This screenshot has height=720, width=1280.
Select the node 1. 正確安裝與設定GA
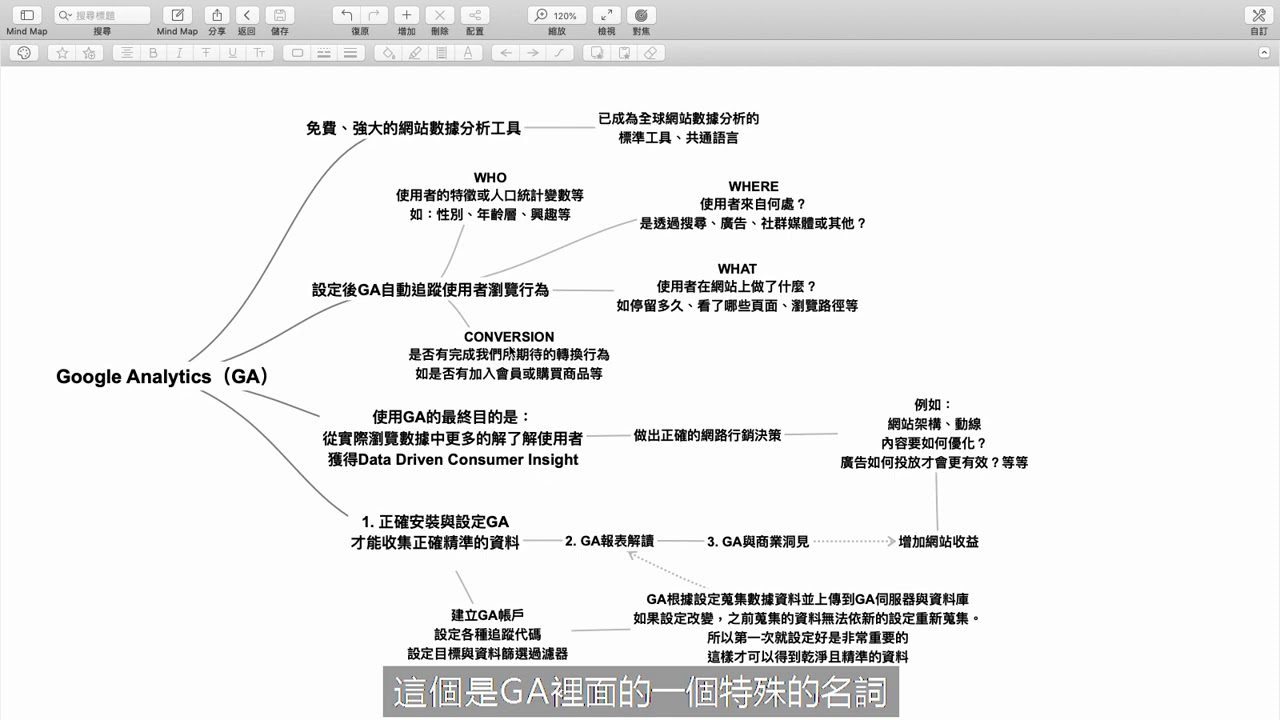click(x=435, y=532)
